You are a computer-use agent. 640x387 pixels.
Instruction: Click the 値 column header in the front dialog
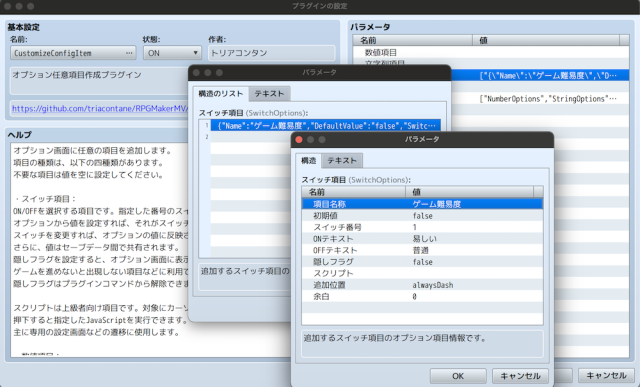click(469, 192)
